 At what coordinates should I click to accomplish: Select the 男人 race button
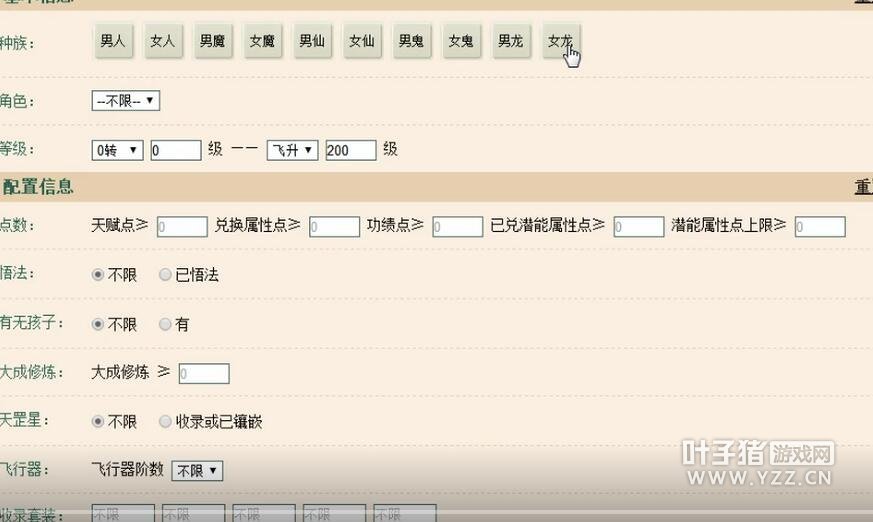pyautogui.click(x=113, y=42)
